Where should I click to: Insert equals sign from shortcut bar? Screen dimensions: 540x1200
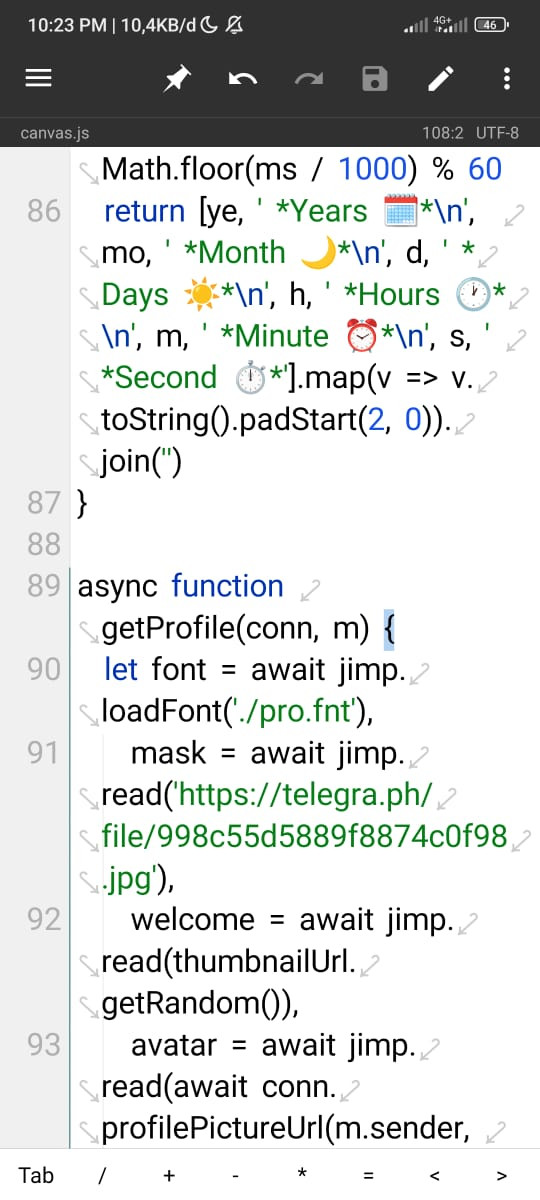[368, 1175]
